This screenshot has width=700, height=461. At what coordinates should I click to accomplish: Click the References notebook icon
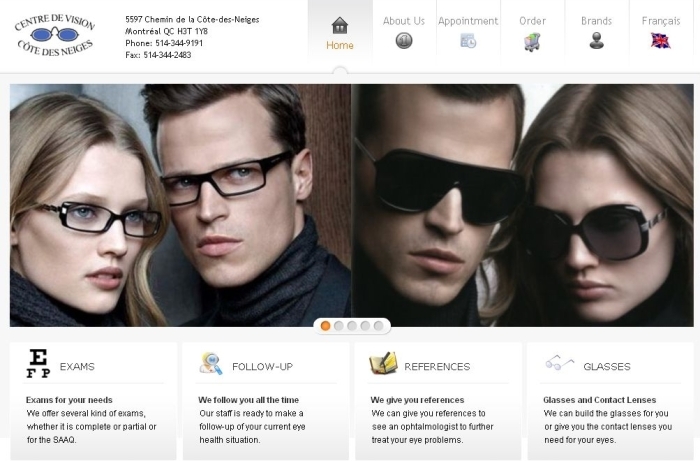click(x=383, y=364)
